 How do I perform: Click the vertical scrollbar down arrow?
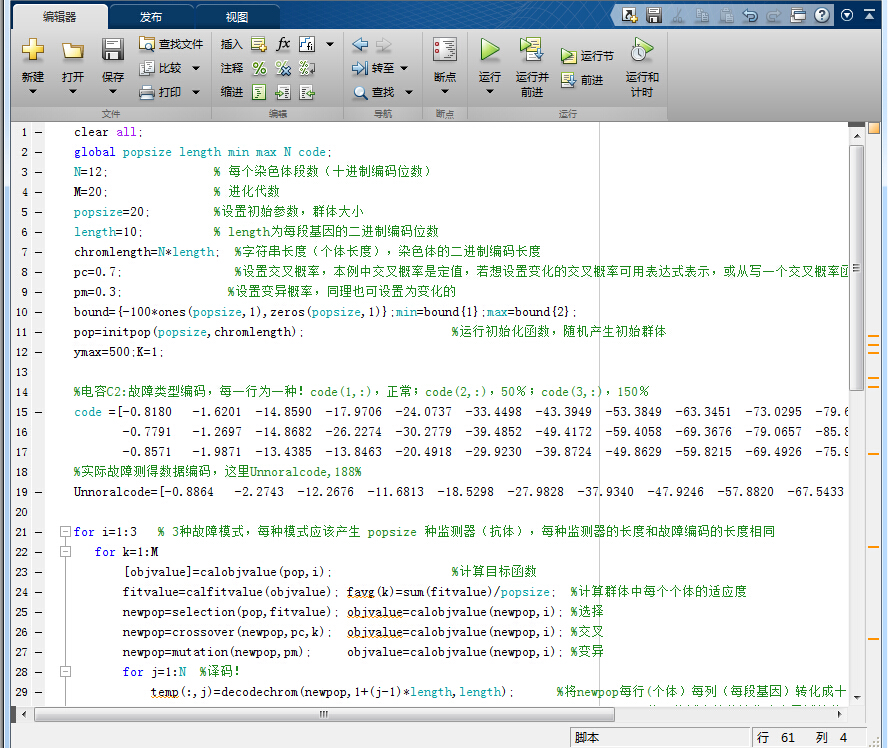tap(857, 697)
